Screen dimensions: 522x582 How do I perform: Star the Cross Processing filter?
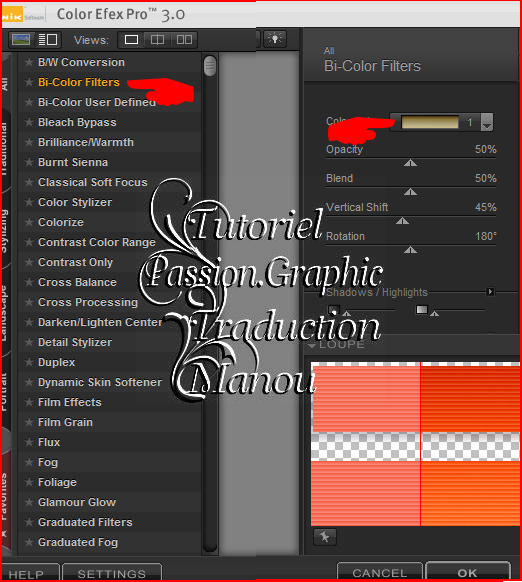pos(29,302)
